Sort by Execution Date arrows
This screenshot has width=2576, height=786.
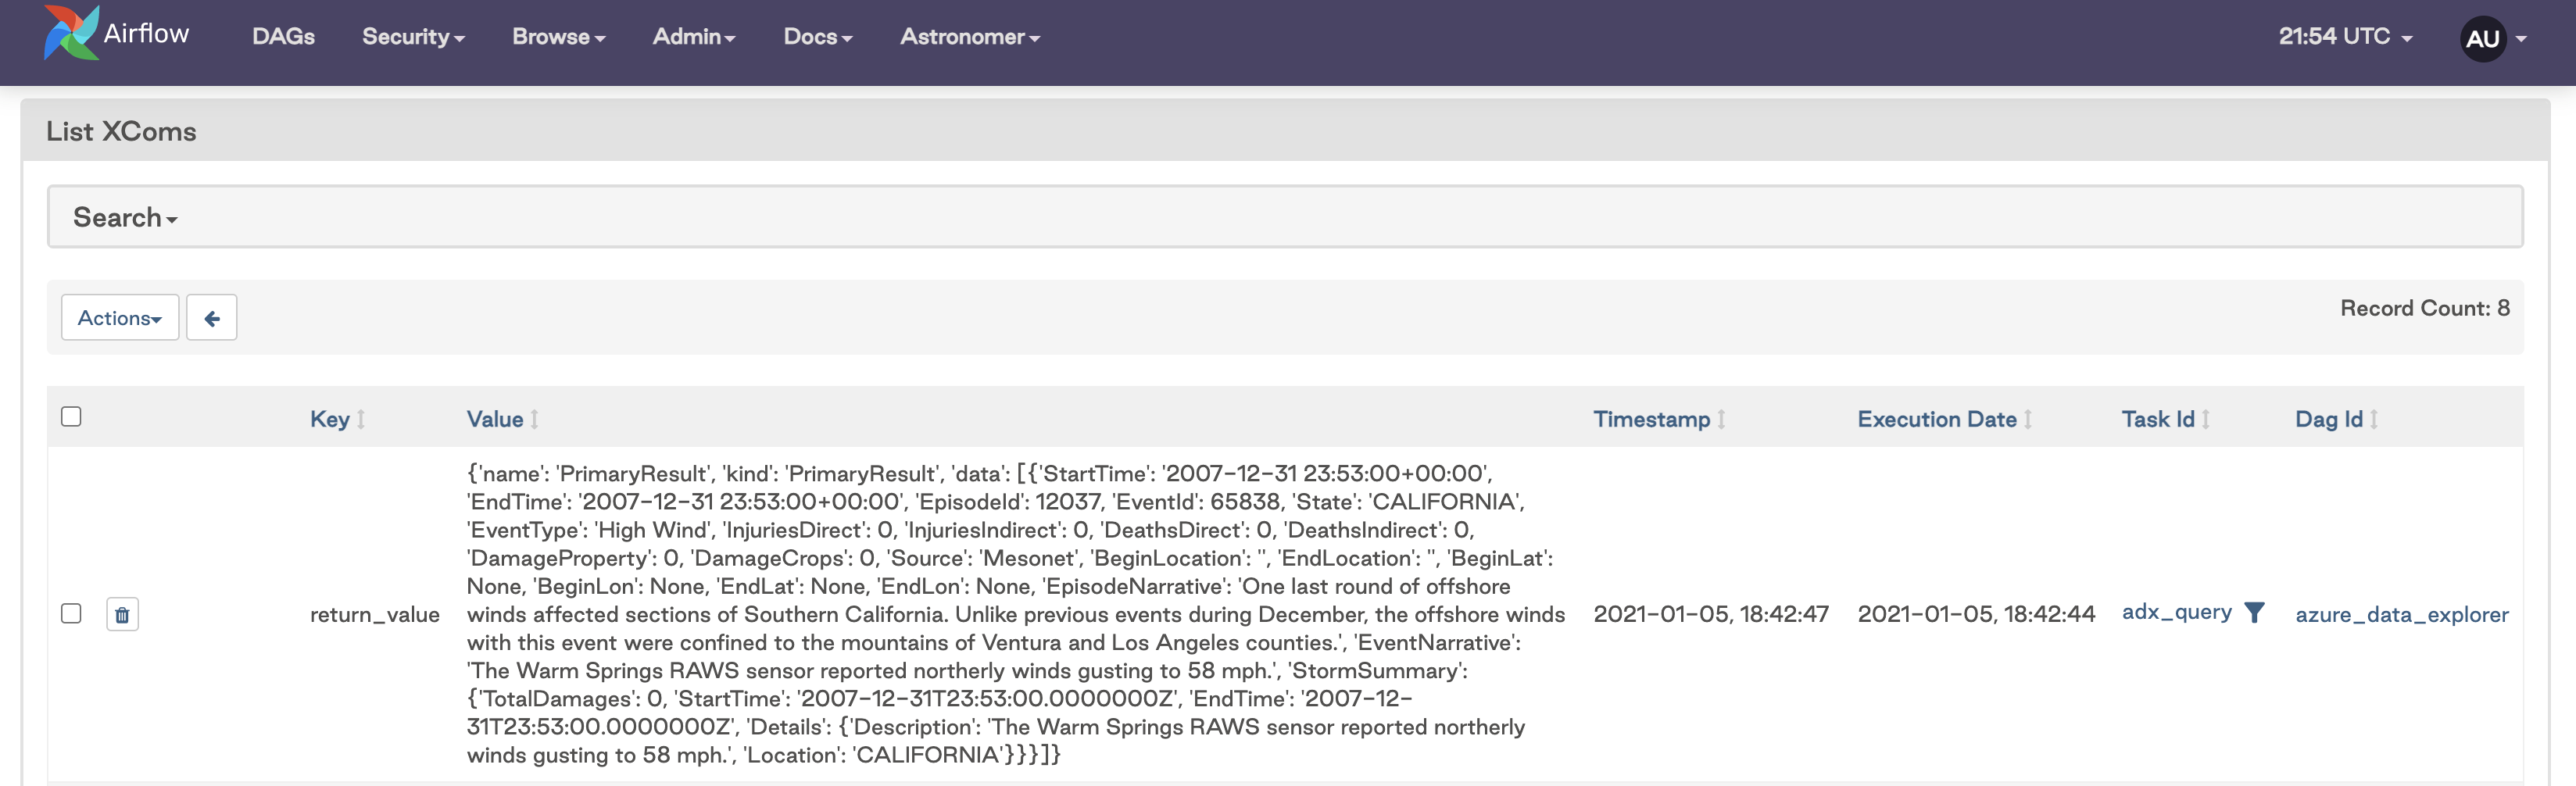point(2028,420)
